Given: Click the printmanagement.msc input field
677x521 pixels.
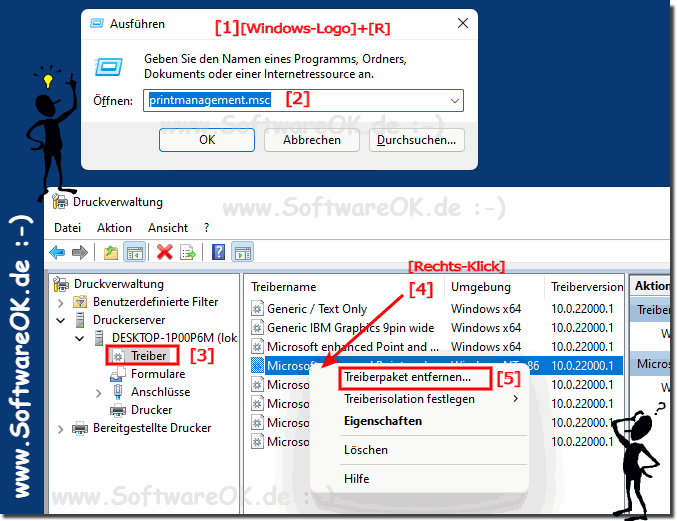Looking at the screenshot, I should 304,101.
